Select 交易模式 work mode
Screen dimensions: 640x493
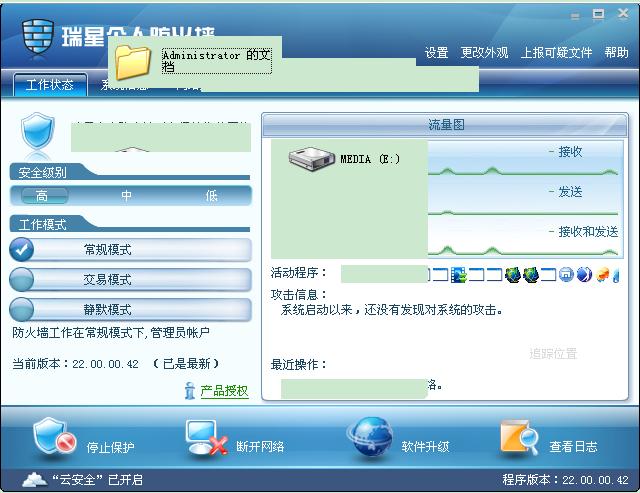[130, 280]
